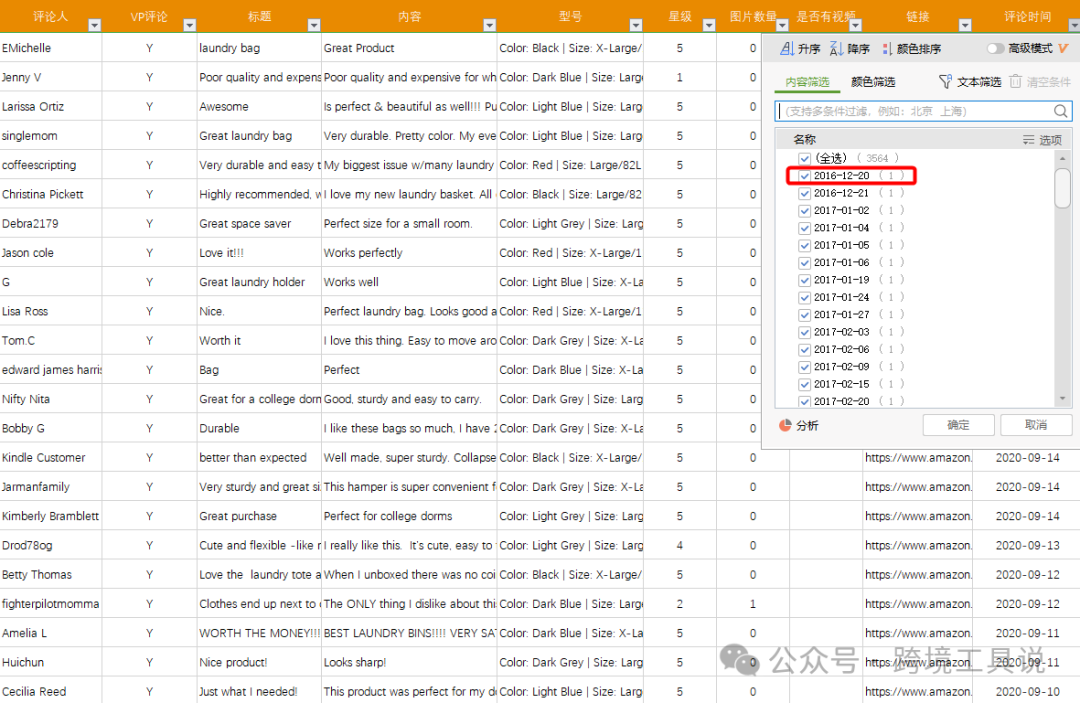This screenshot has height=703, width=1080.
Task: Select title cell 'Durable'
Action: click(x=259, y=428)
